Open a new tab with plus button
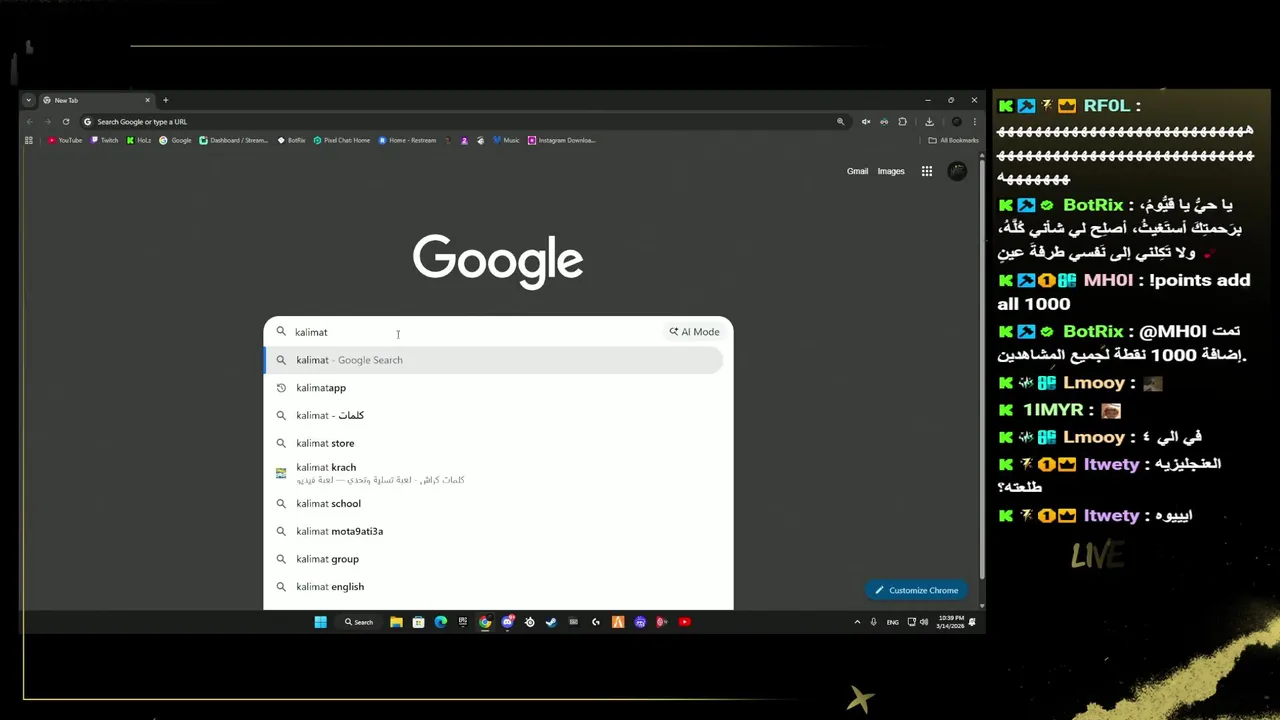Viewport: 1280px width, 720px height. coord(165,100)
